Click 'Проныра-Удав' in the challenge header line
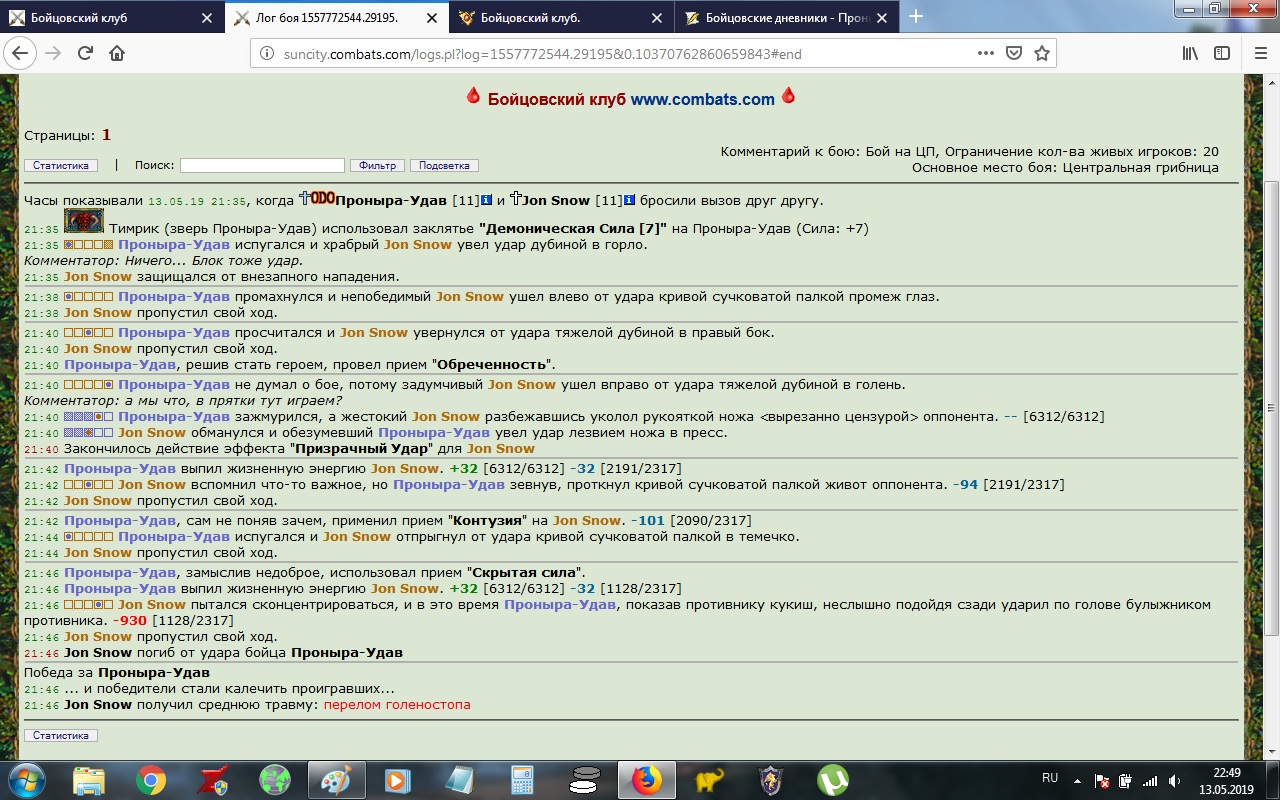The width and height of the screenshot is (1280, 800). coord(391,200)
